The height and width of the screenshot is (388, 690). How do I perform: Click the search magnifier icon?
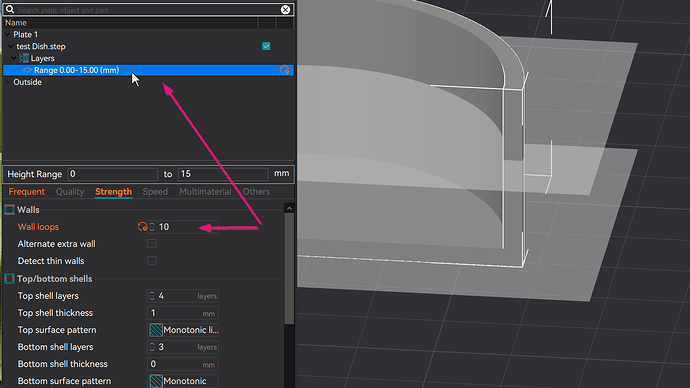(10, 9)
